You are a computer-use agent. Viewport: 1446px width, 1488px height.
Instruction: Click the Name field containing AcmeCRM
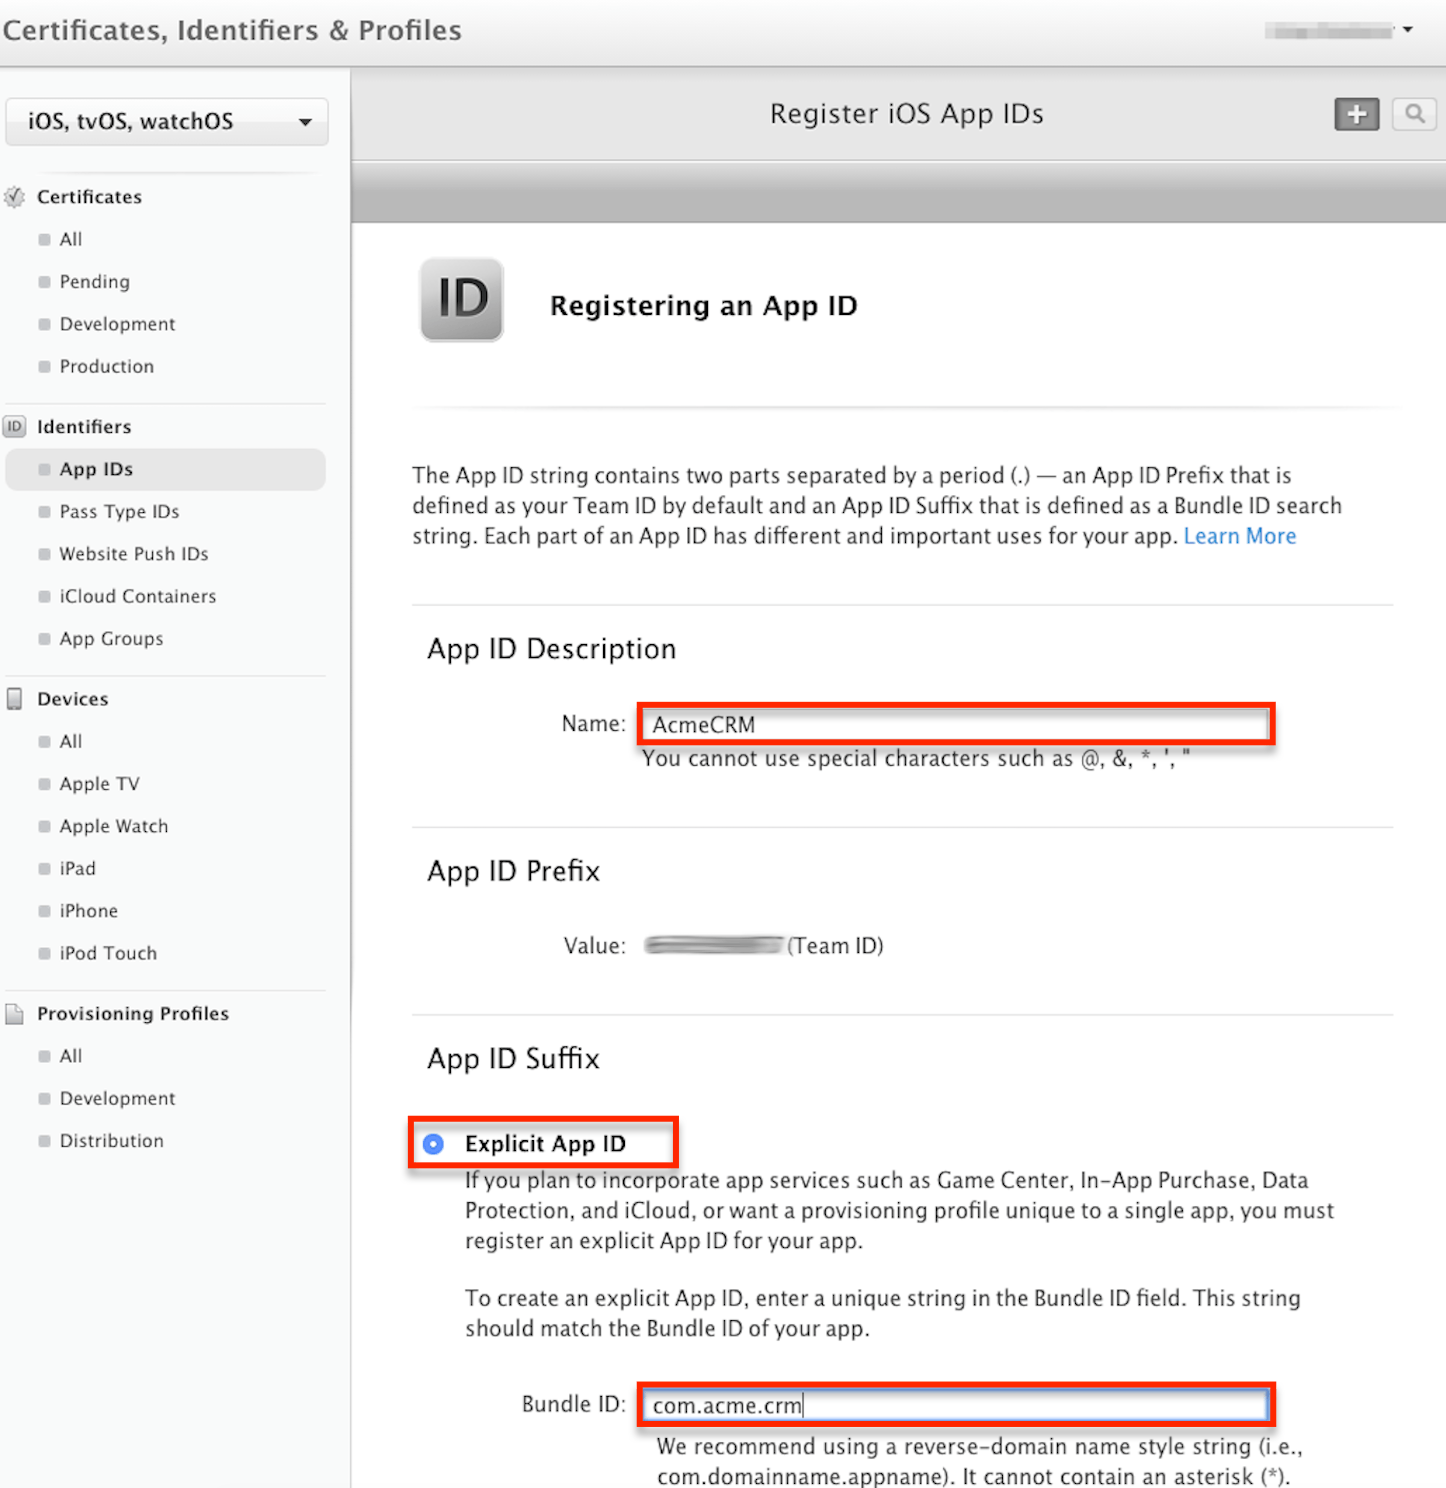coord(957,724)
